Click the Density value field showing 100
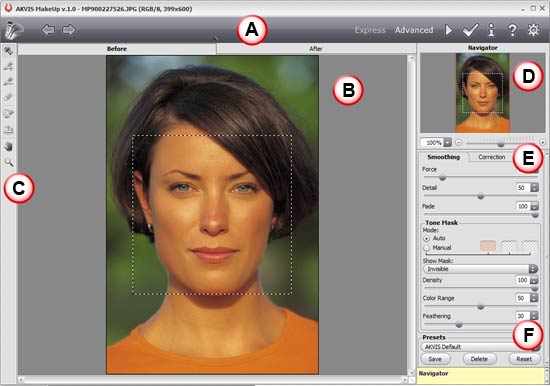Image resolution: width=550 pixels, height=386 pixels. 523,280
